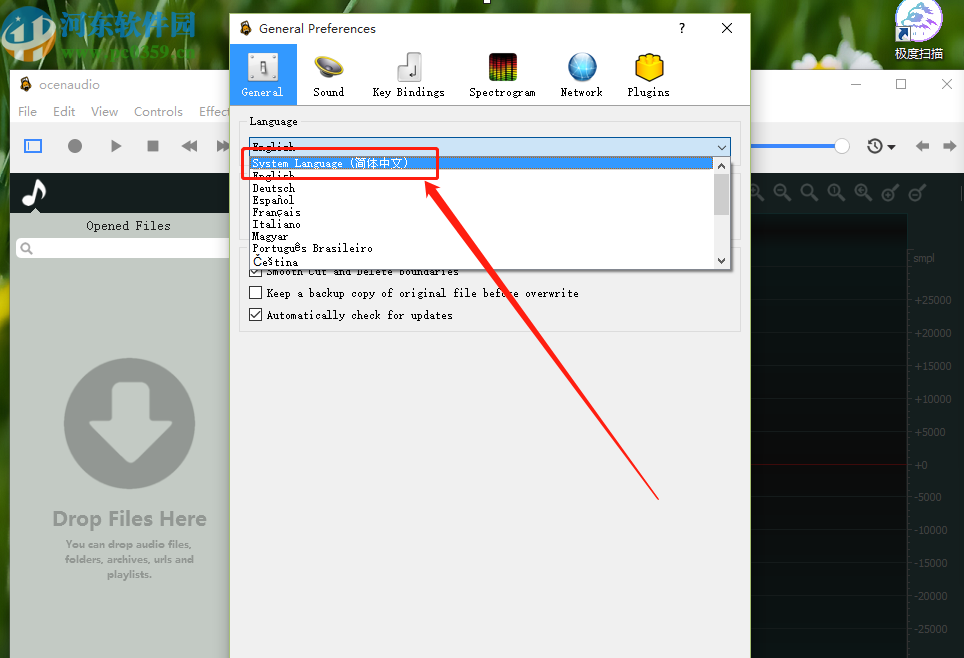Open the File menu in ocenaudio
Viewport: 964px width, 658px height.
[x=27, y=111]
